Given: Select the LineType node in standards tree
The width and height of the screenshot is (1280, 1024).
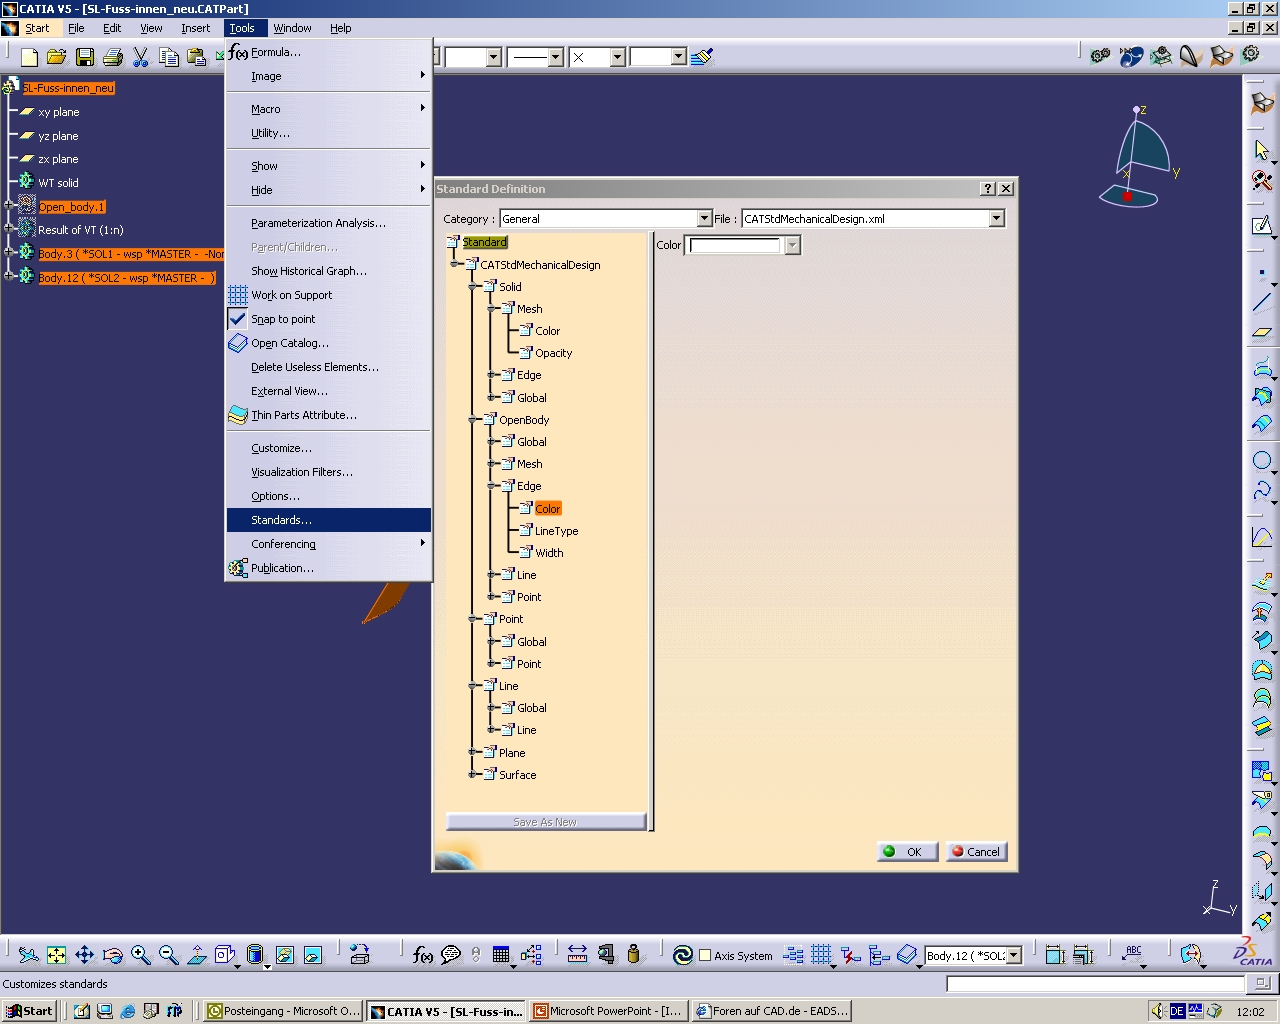Looking at the screenshot, I should [x=556, y=531].
